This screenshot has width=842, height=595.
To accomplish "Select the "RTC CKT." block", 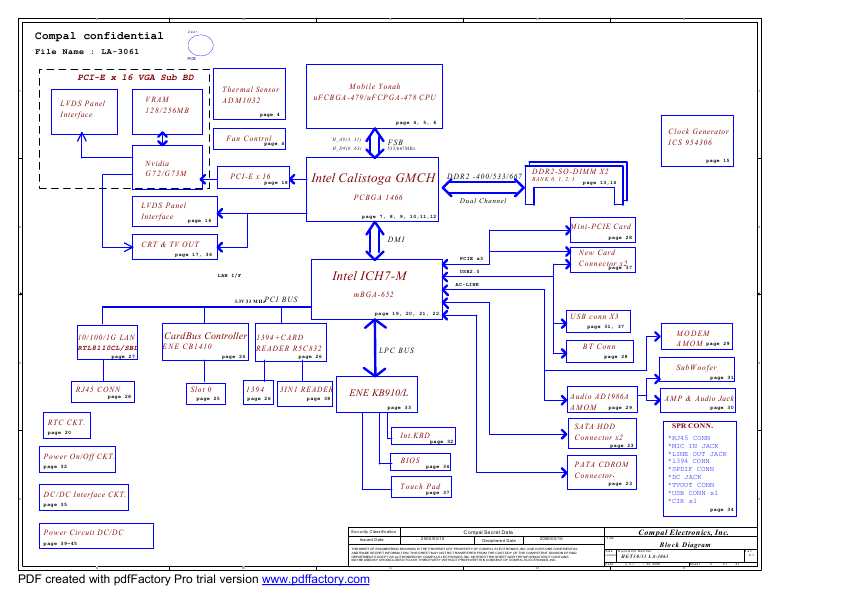I will tap(67, 426).
